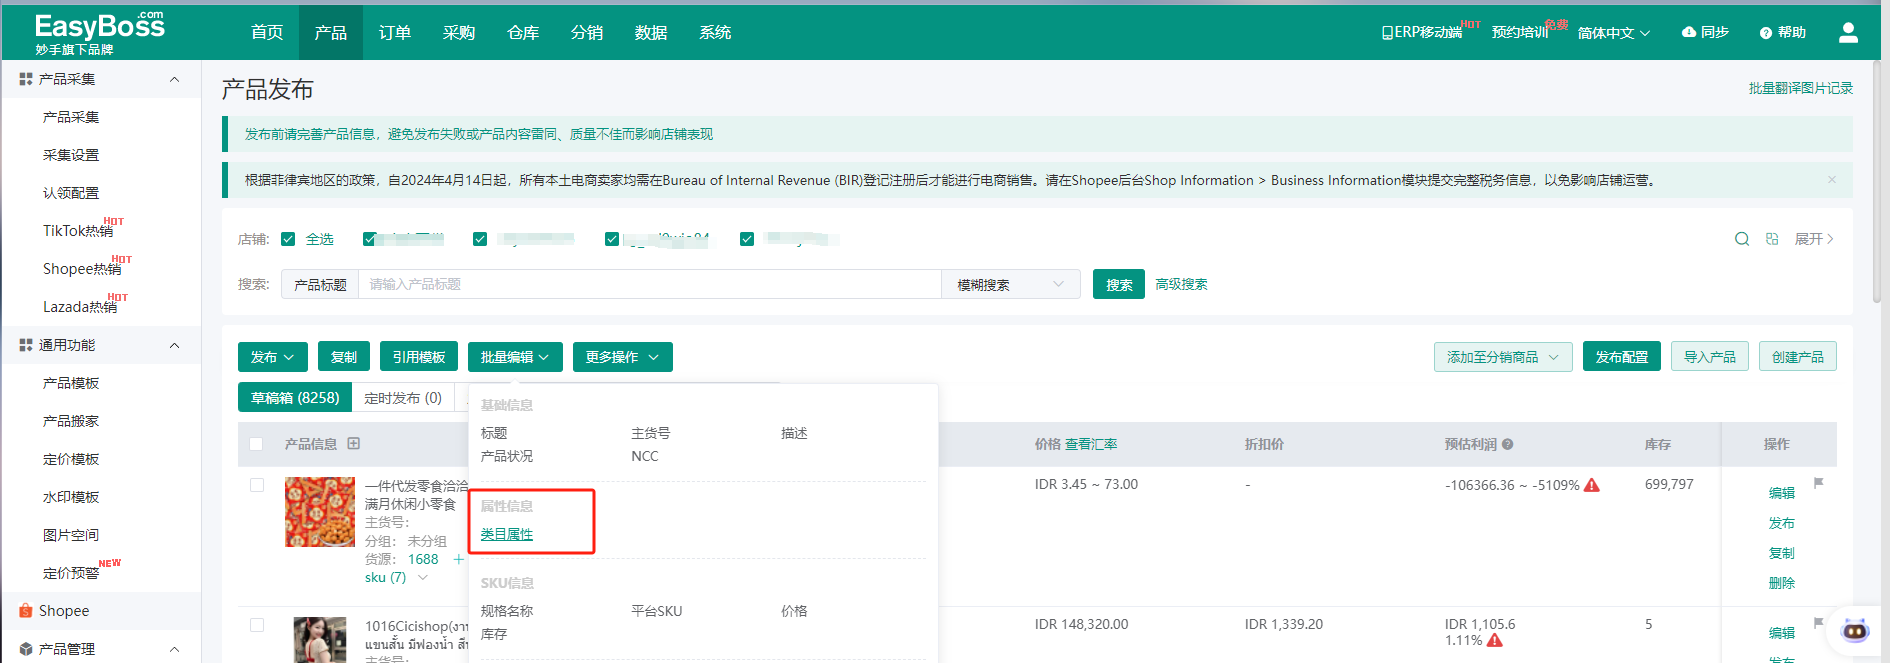
Task: Click the 通用功能 section grid icon
Action: pyautogui.click(x=26, y=345)
